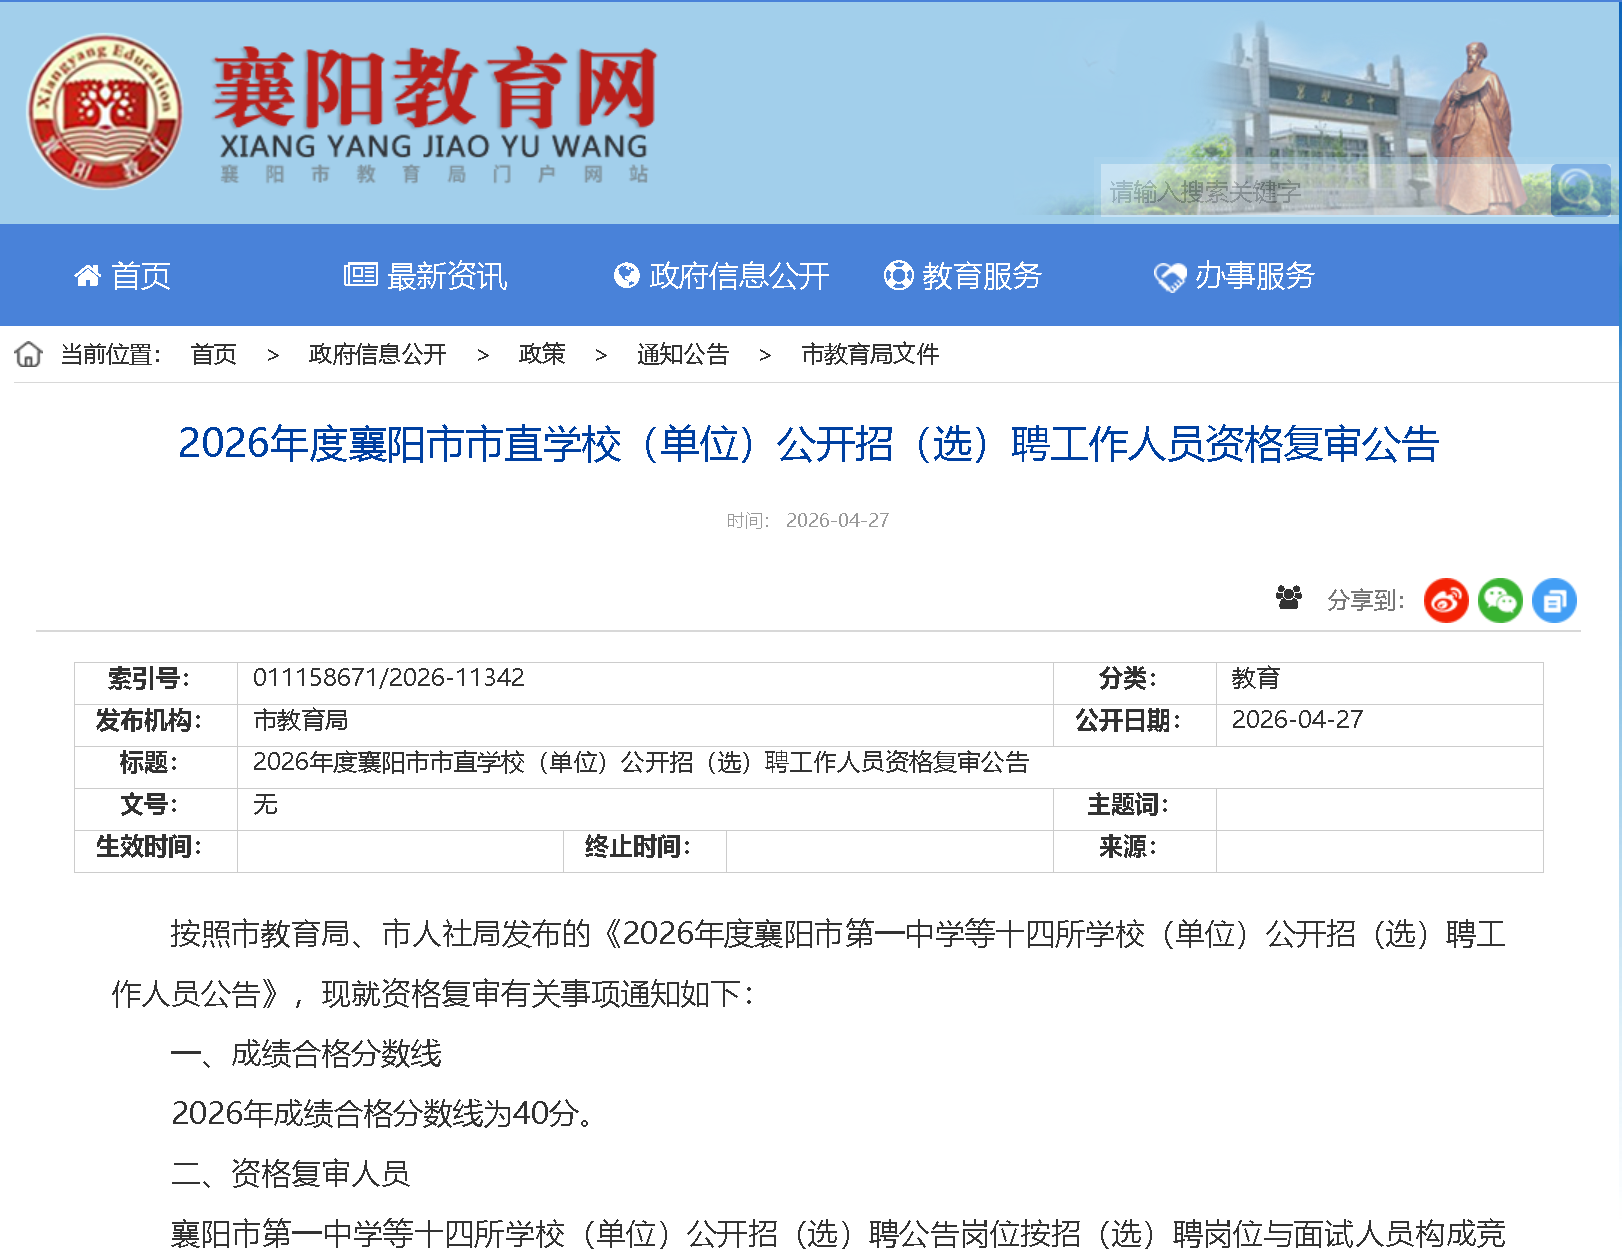This screenshot has width=1622, height=1255.
Task: Open 教育服务 navigation menu
Action: coord(962,276)
